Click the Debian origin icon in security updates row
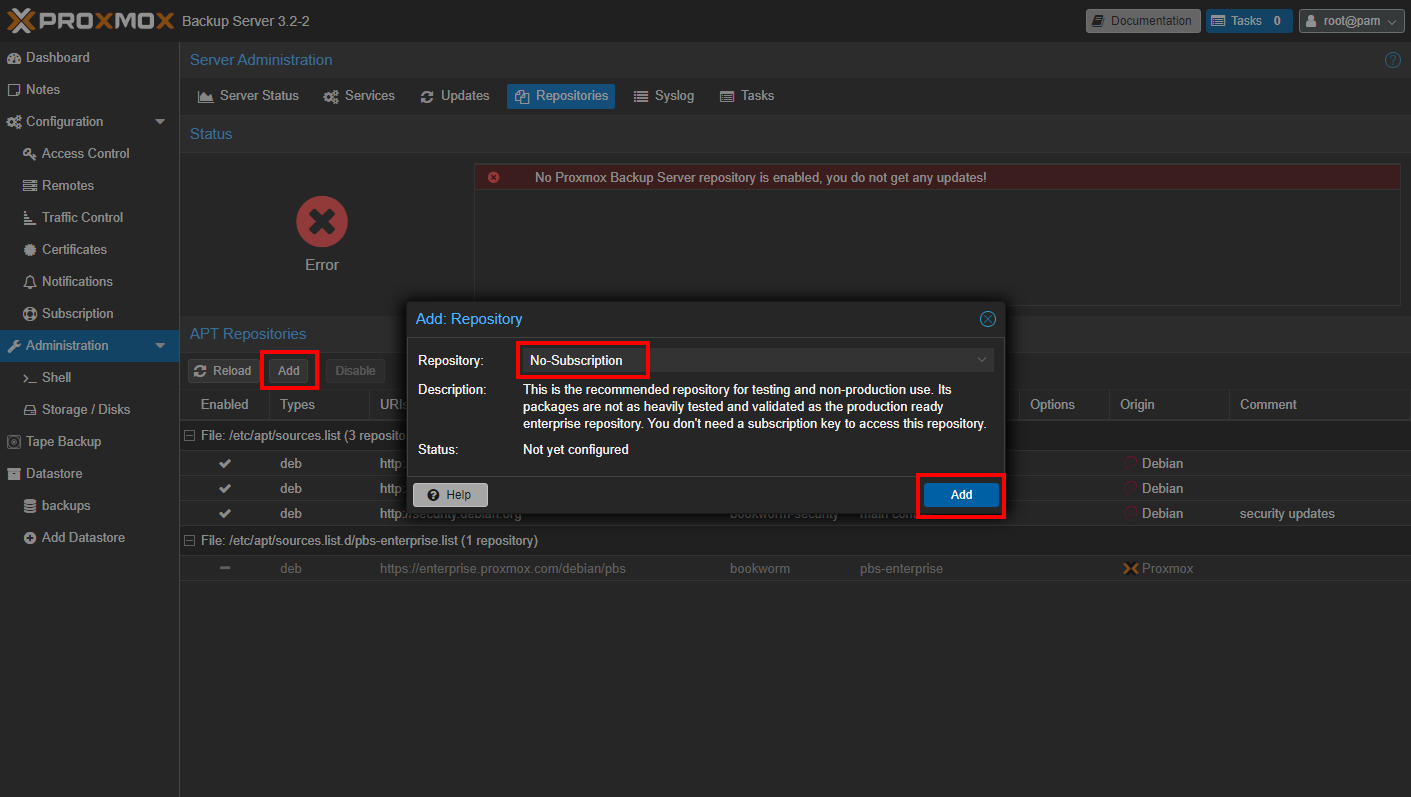Image resolution: width=1411 pixels, height=797 pixels. pyautogui.click(x=1131, y=514)
